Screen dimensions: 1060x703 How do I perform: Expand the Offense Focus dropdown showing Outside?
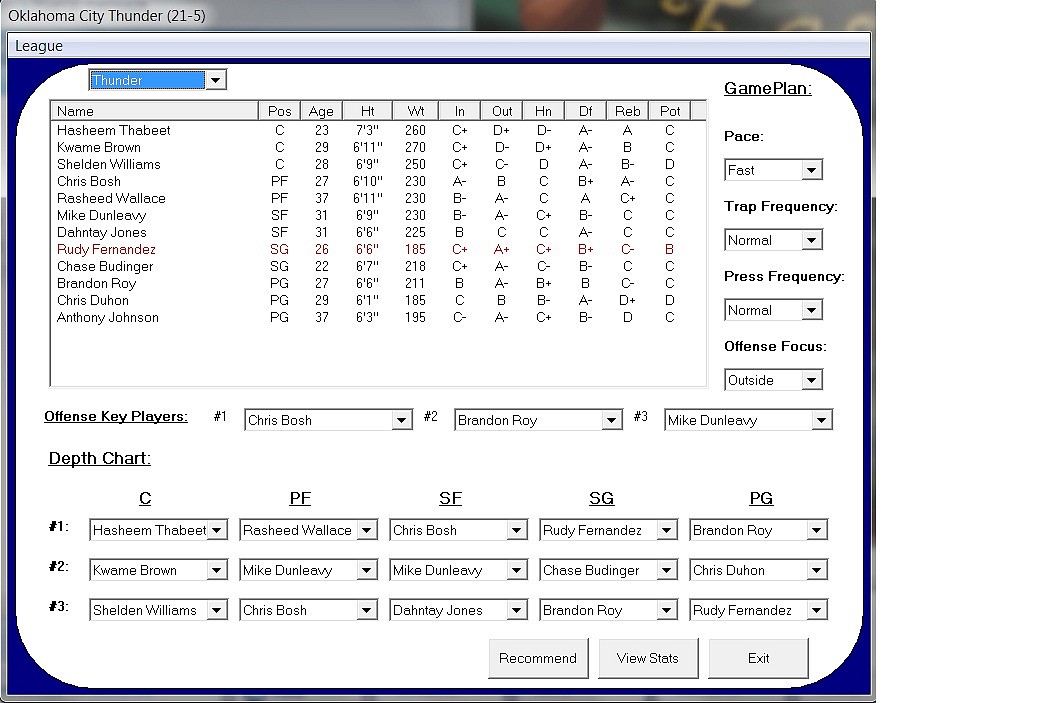[x=773, y=380]
